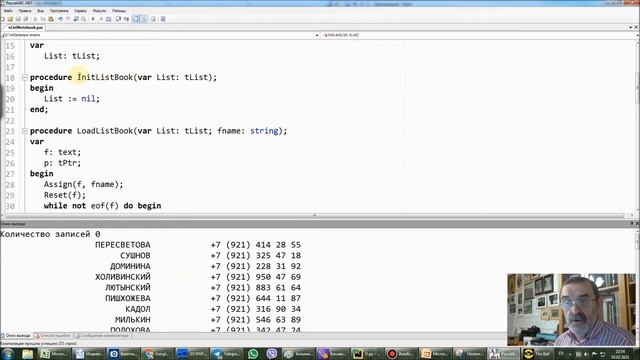Click the 'Reset(f);' line
The height and width of the screenshot is (360, 640).
coord(65,195)
